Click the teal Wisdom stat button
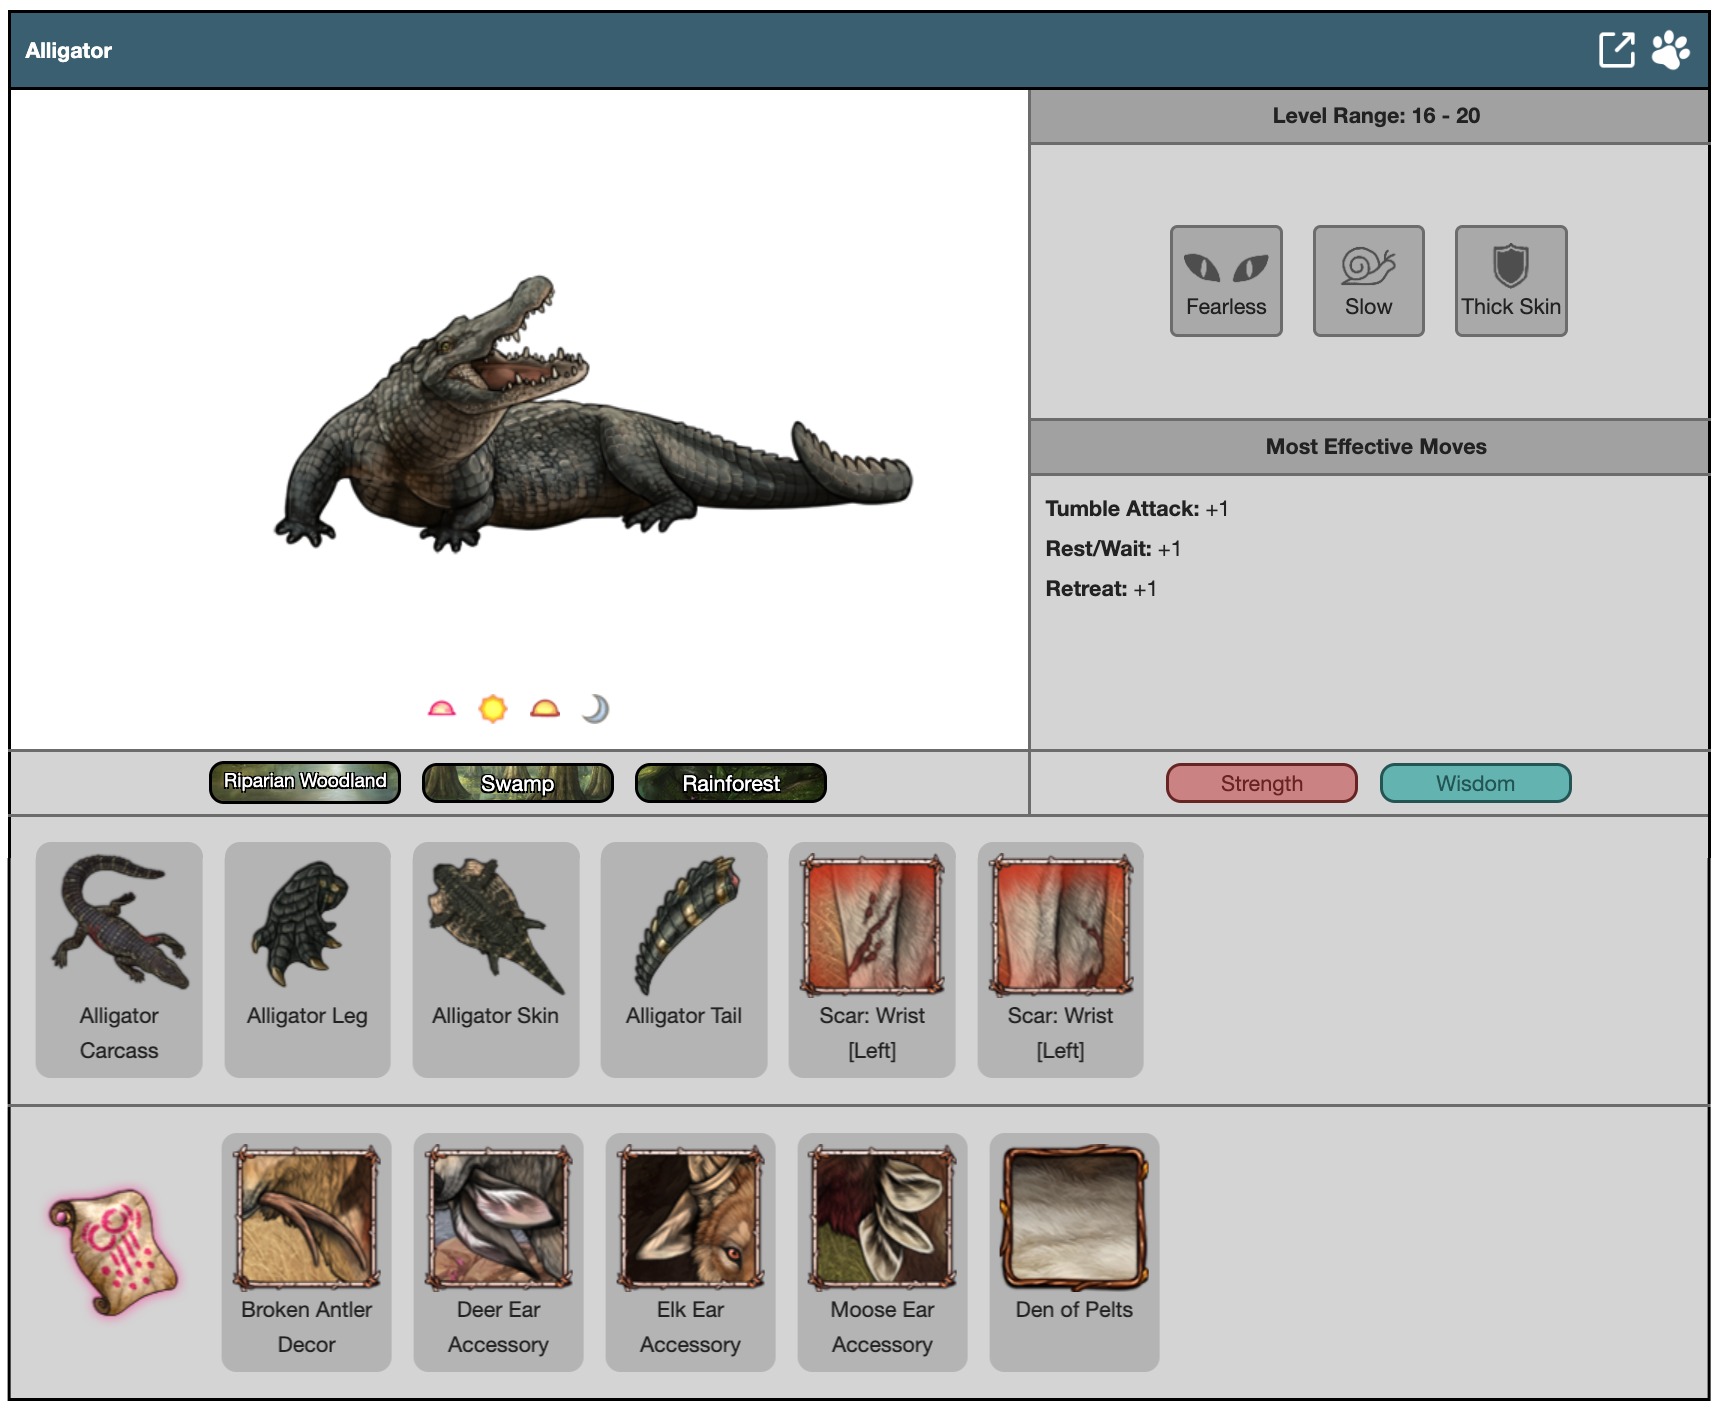Image resolution: width=1720 pixels, height=1410 pixels. (1475, 783)
